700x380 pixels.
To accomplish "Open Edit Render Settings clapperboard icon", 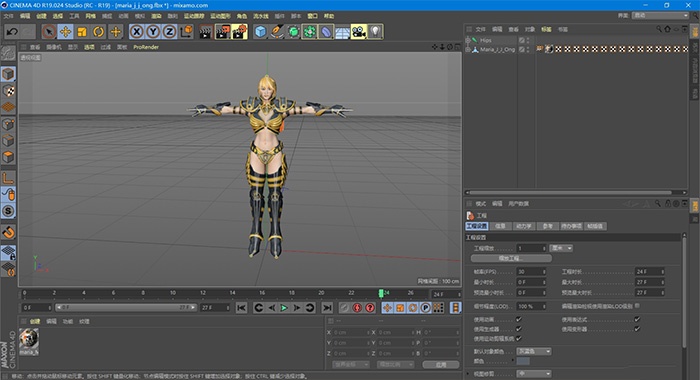I will (240, 32).
